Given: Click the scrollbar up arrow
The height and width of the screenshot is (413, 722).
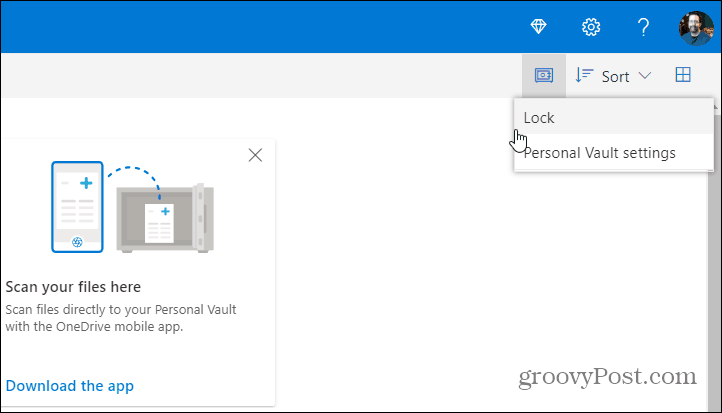Looking at the screenshot, I should (x=715, y=106).
